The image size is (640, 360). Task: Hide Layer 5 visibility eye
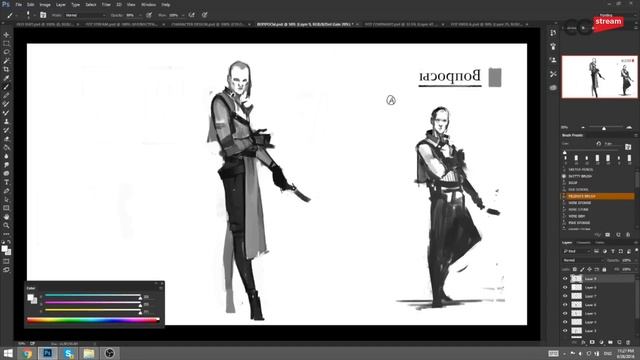coord(565,313)
